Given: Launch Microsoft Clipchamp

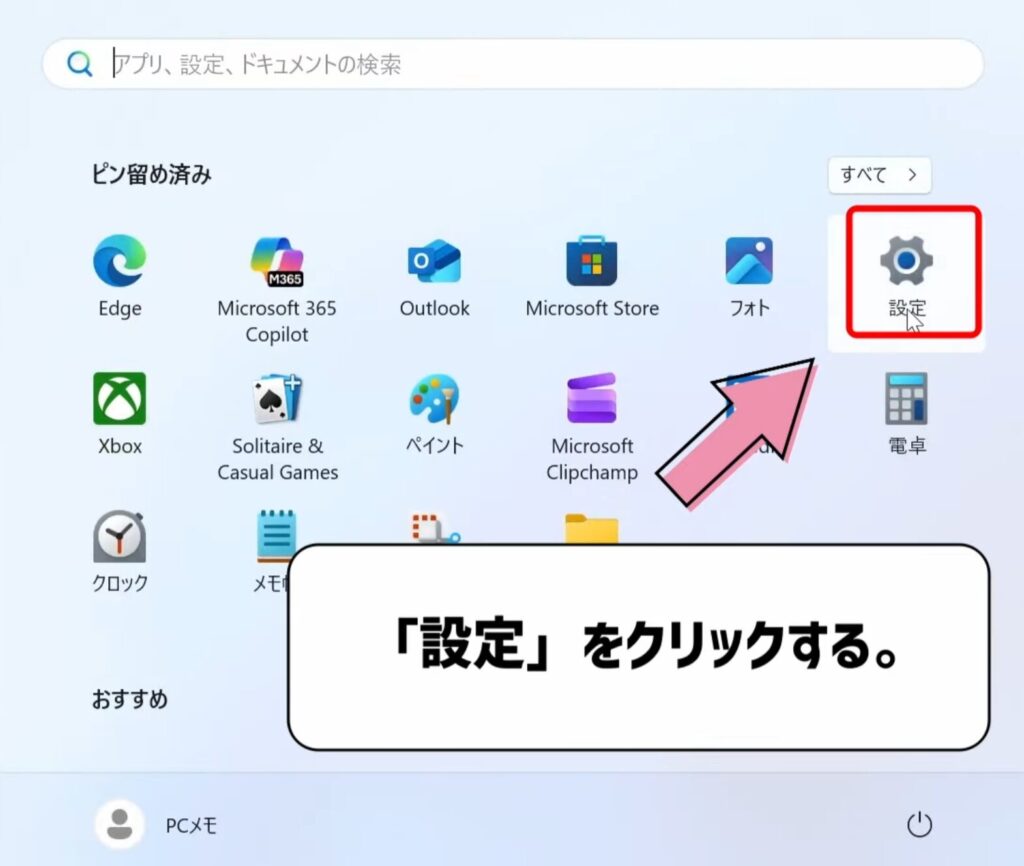Looking at the screenshot, I should coord(592,400).
